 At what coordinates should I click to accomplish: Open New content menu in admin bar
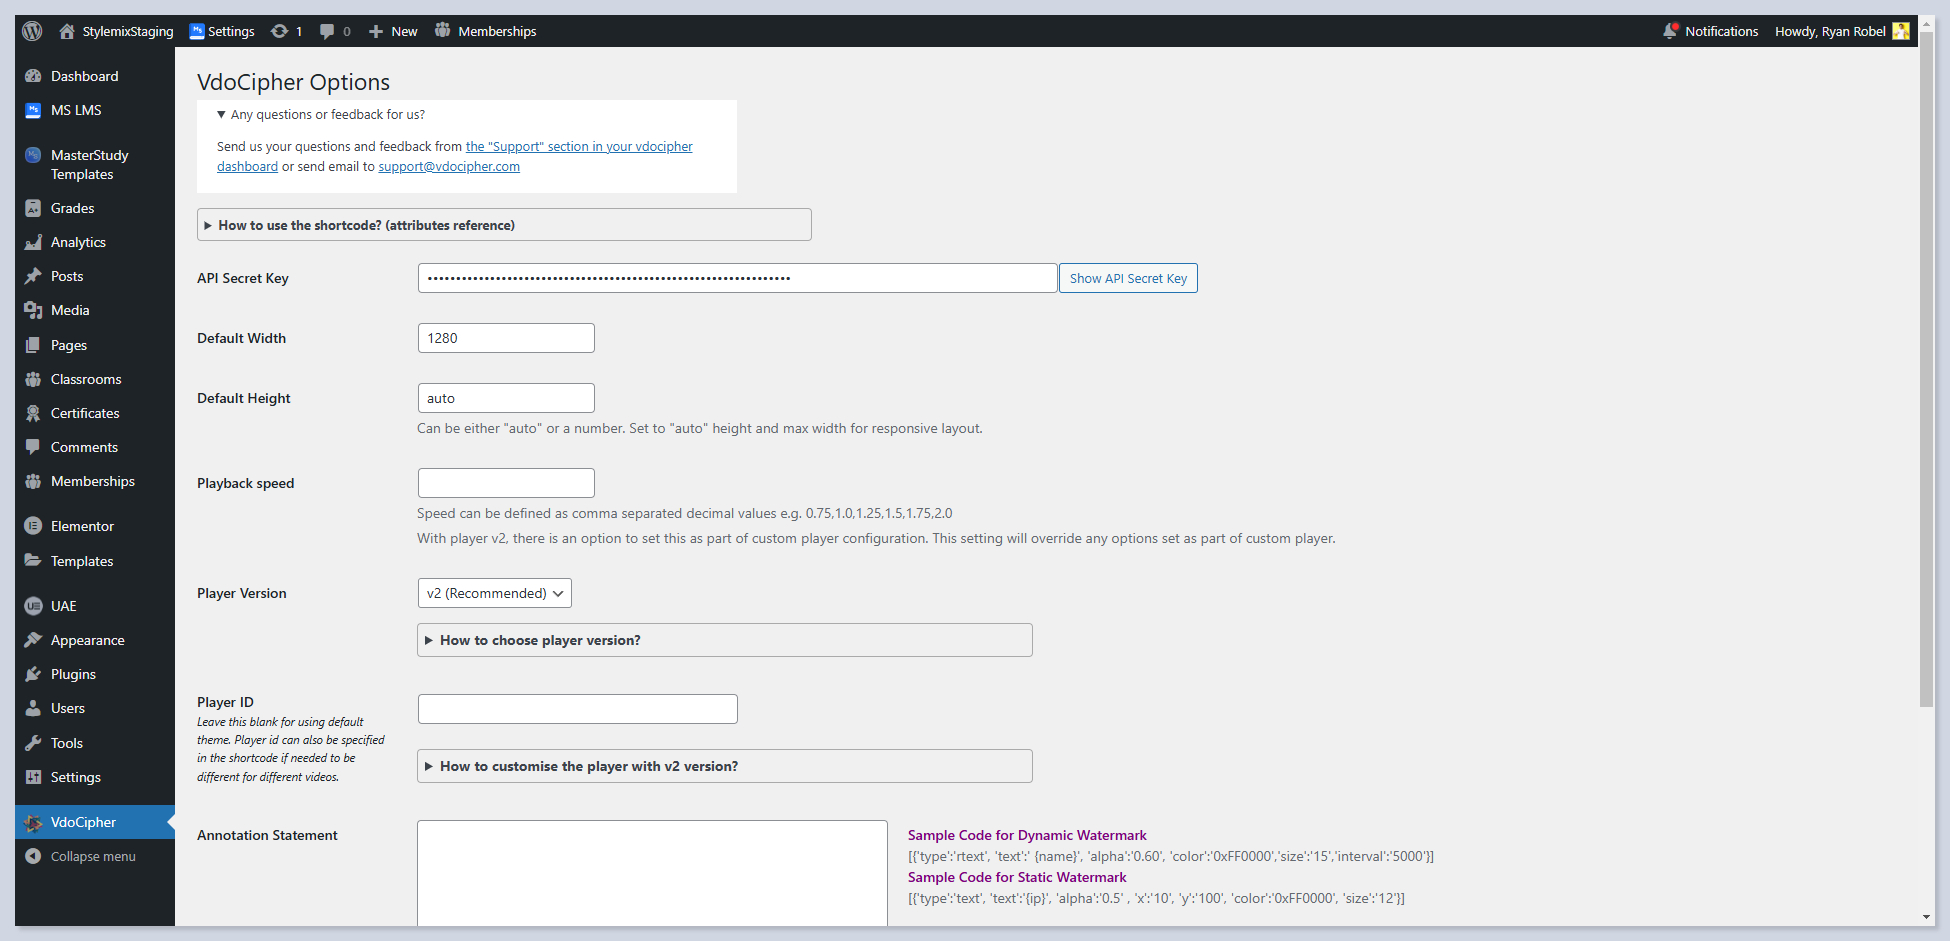pyautogui.click(x=393, y=31)
